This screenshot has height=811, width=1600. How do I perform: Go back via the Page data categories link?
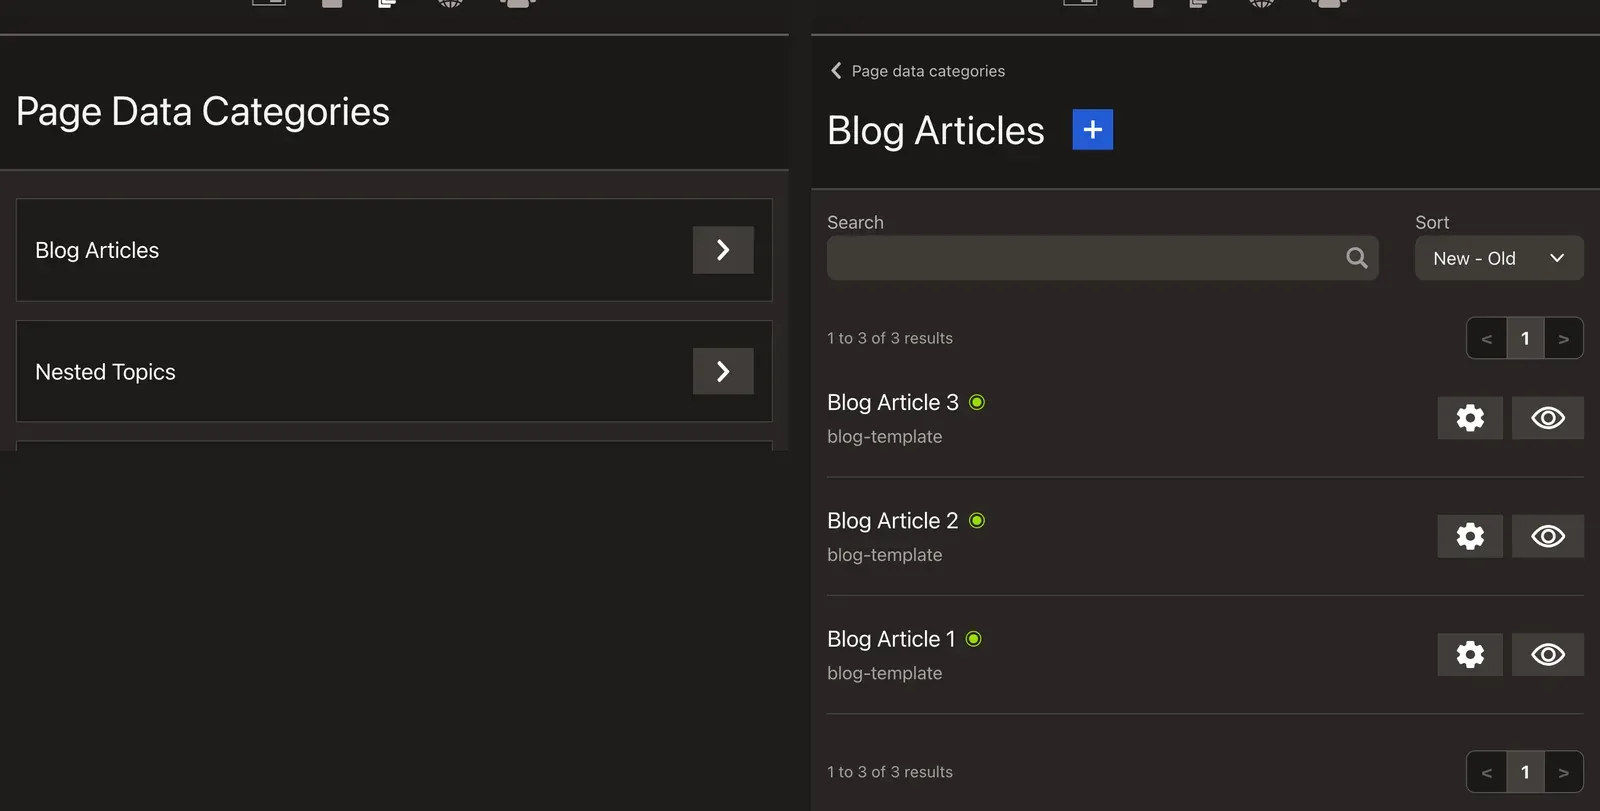click(918, 71)
